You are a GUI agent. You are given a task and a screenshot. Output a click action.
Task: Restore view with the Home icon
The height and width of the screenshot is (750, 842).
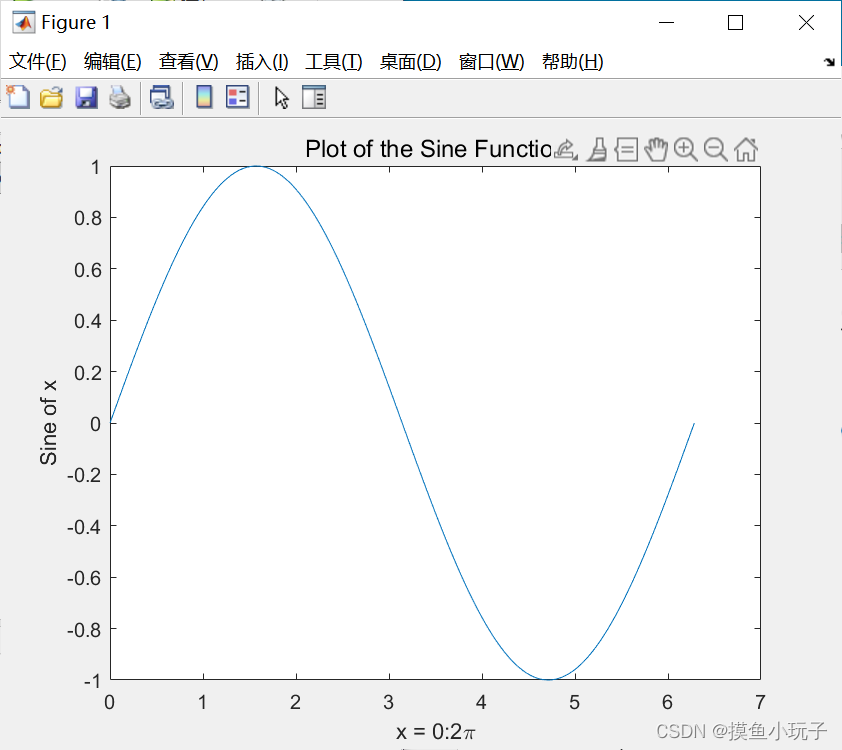746,149
